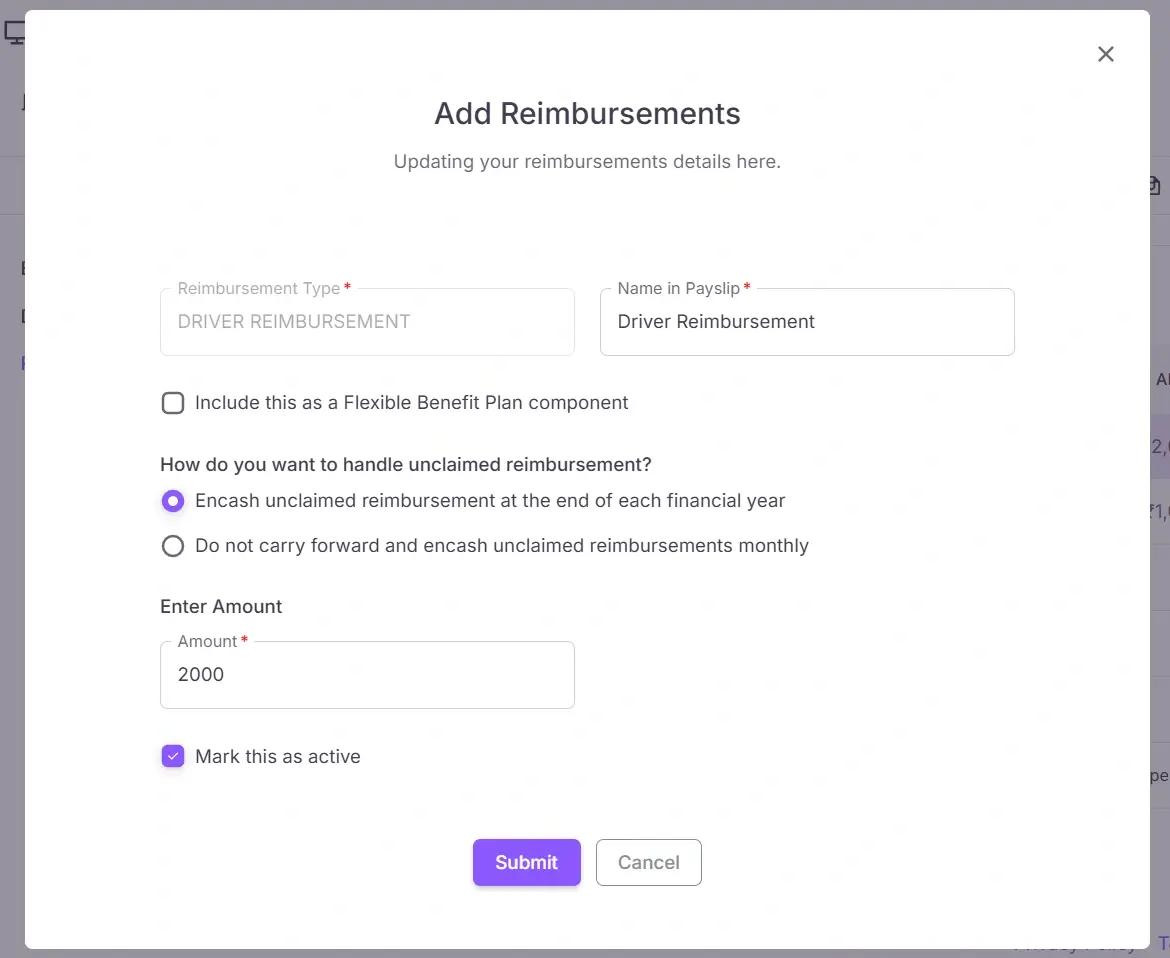Screen dimensions: 1170x958
Task: Click the "Add Reimbursements" dialog title
Action: pyautogui.click(x=586, y=113)
